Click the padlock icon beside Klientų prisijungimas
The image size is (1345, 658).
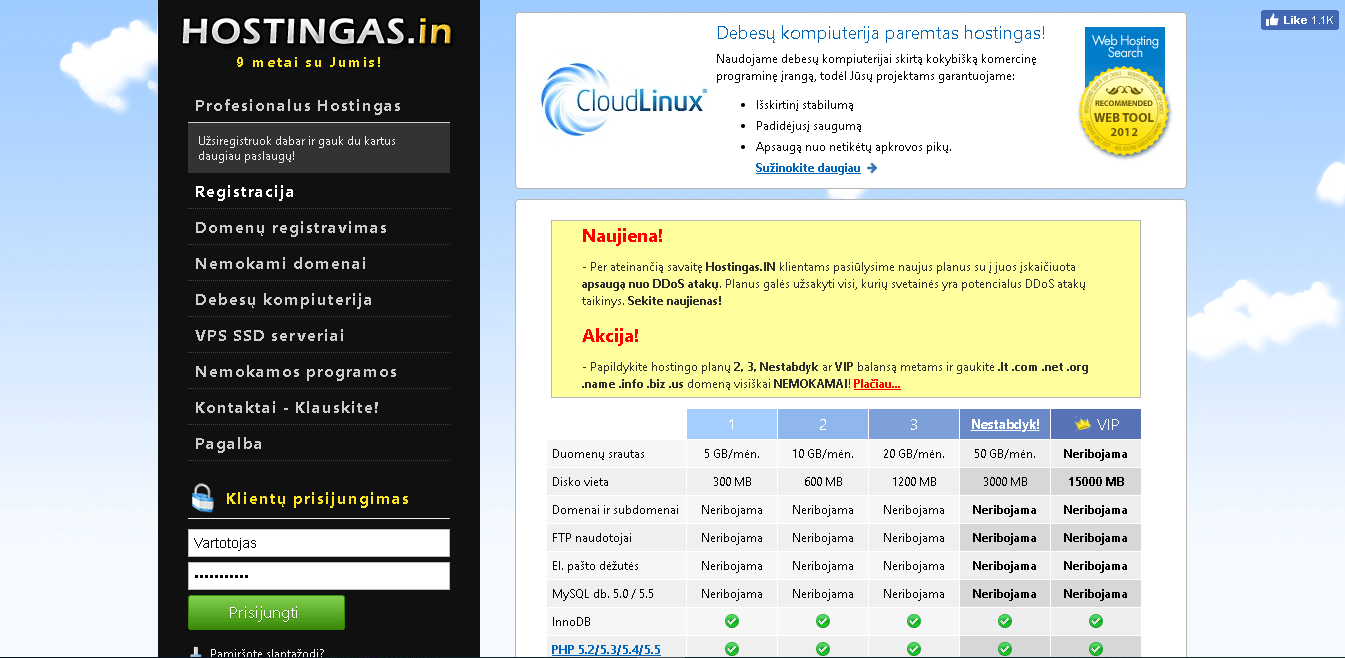pyautogui.click(x=202, y=498)
